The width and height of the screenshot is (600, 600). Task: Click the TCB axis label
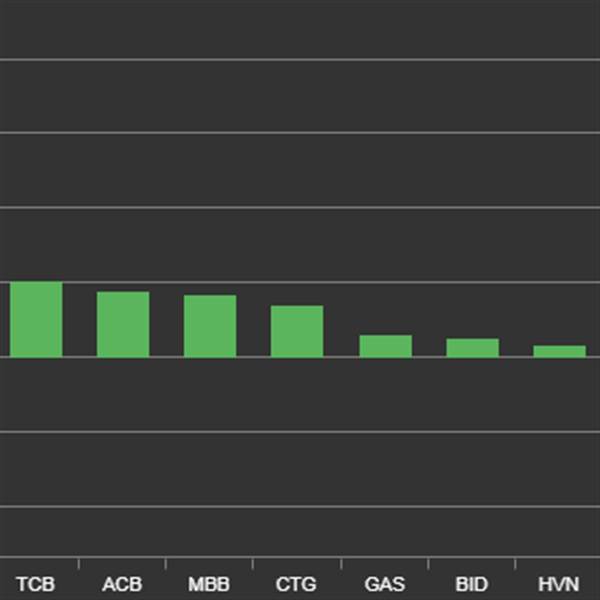pos(36,584)
